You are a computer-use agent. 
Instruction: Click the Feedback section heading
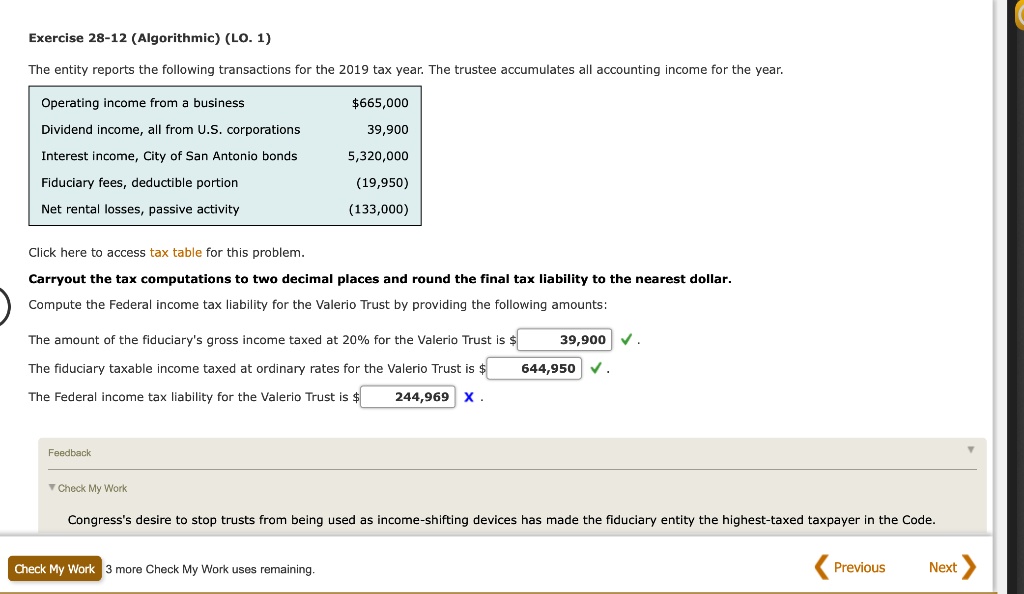pyautogui.click(x=69, y=453)
